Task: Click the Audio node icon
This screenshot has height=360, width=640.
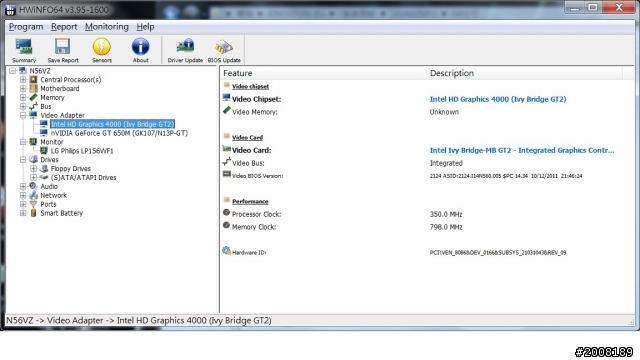Action: pos(33,187)
